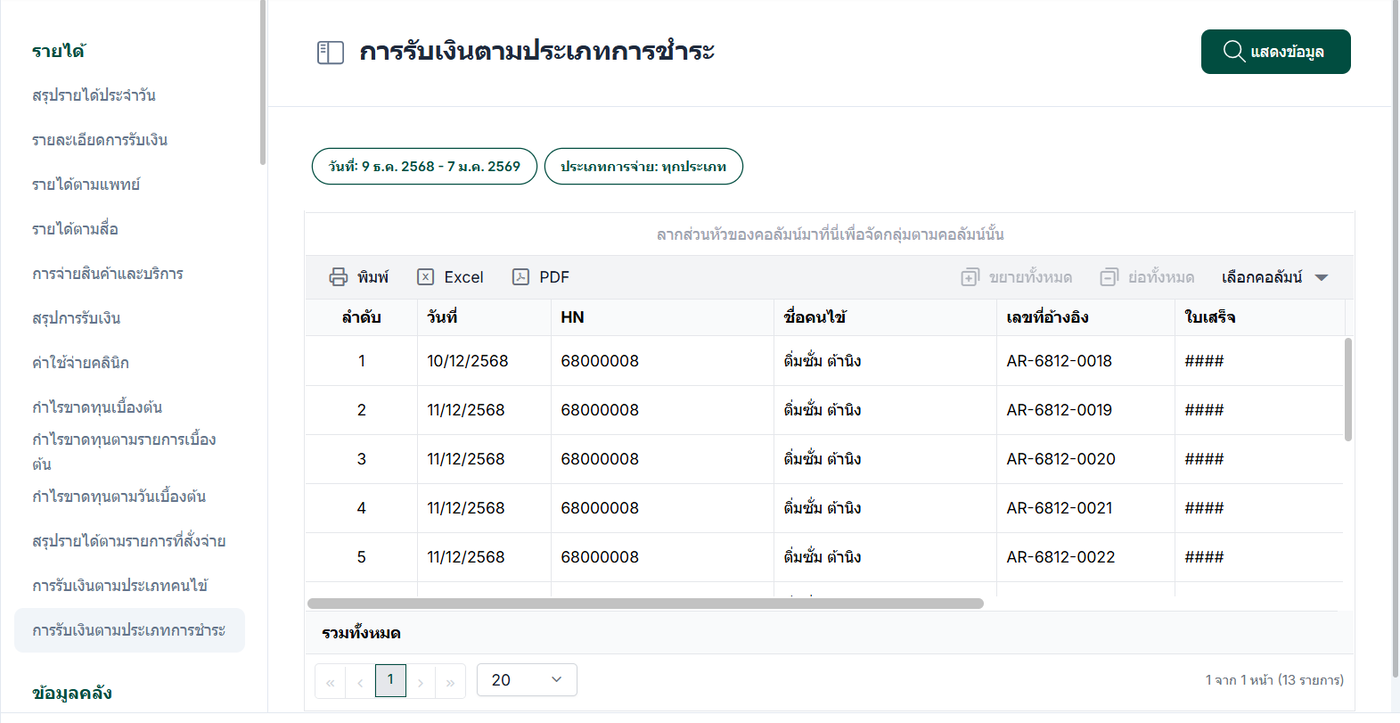Click reference number AR-6812-0021

(x=1059, y=508)
